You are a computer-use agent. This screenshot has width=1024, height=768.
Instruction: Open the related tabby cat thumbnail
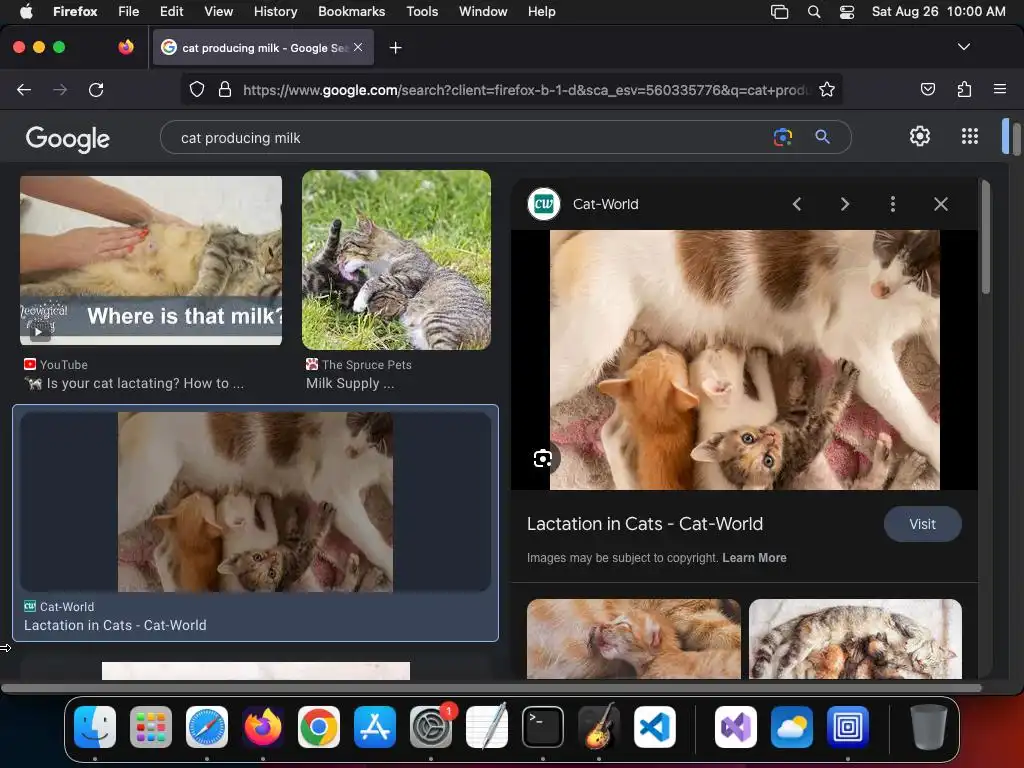855,639
